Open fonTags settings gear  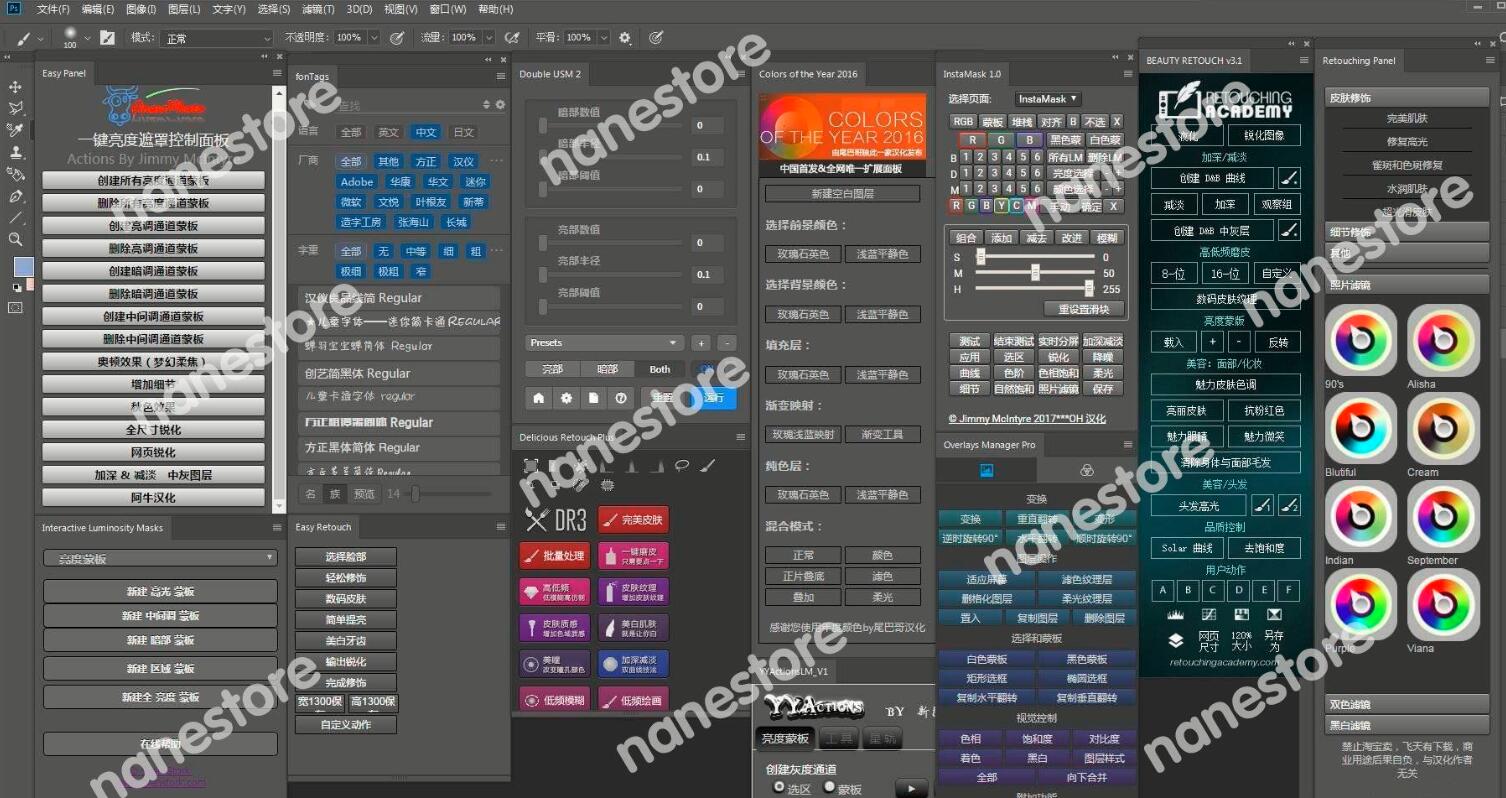point(501,105)
